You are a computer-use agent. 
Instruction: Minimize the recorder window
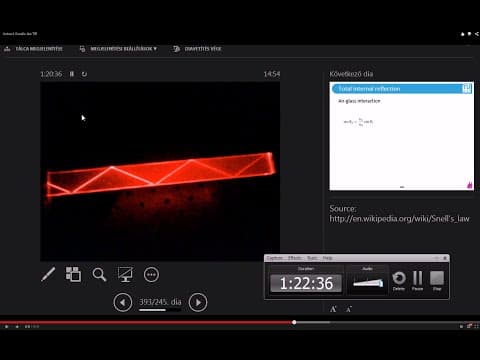click(x=436, y=258)
